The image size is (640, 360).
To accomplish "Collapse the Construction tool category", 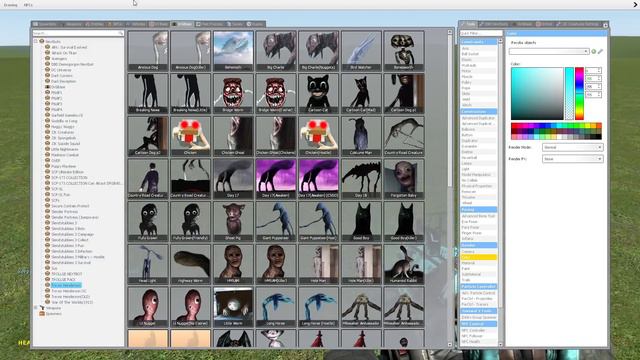I will 478,111.
